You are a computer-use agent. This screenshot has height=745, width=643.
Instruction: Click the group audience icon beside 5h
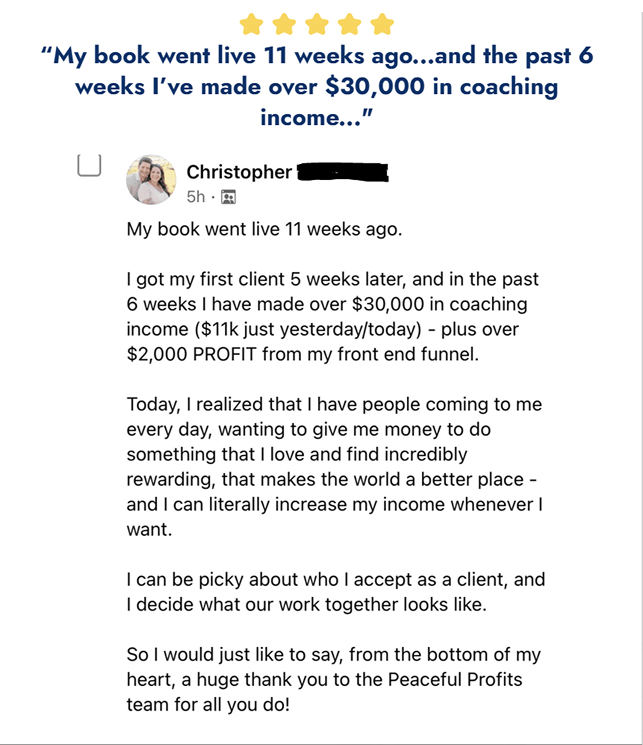[x=229, y=197]
